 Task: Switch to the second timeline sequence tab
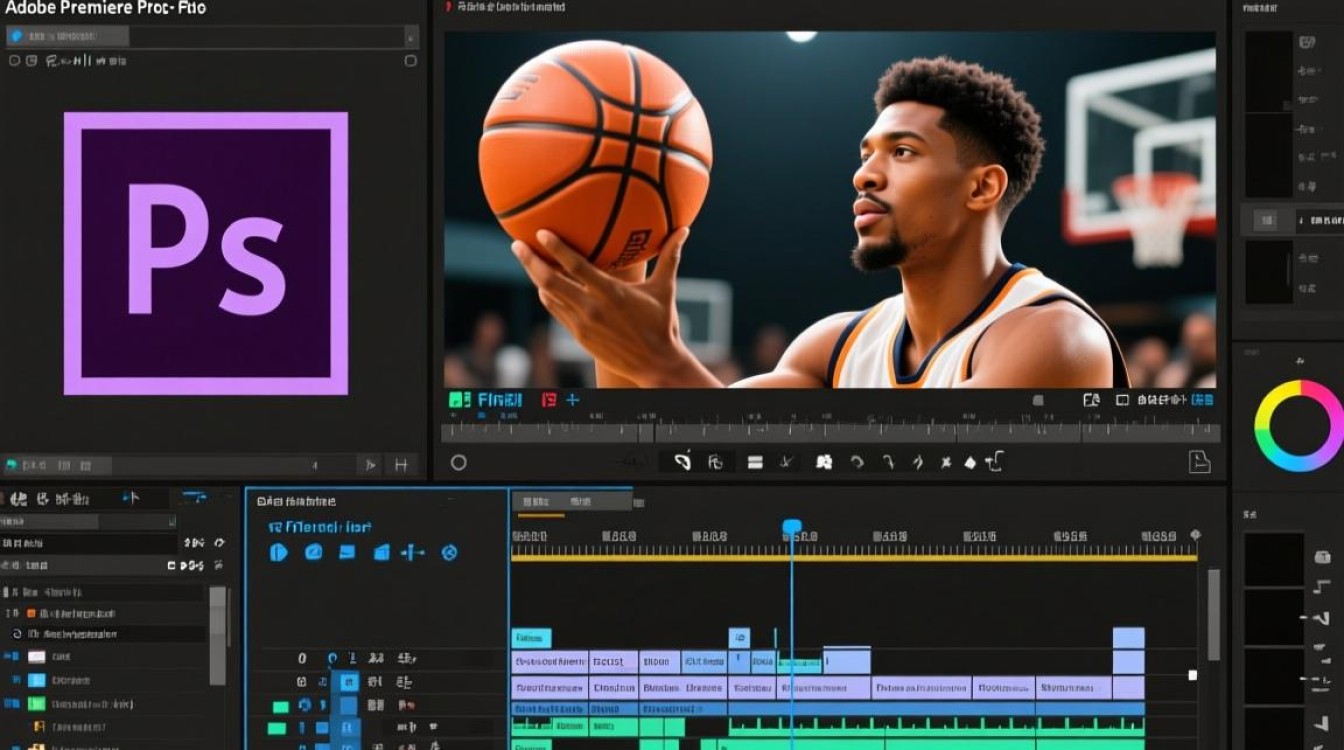tap(580, 501)
